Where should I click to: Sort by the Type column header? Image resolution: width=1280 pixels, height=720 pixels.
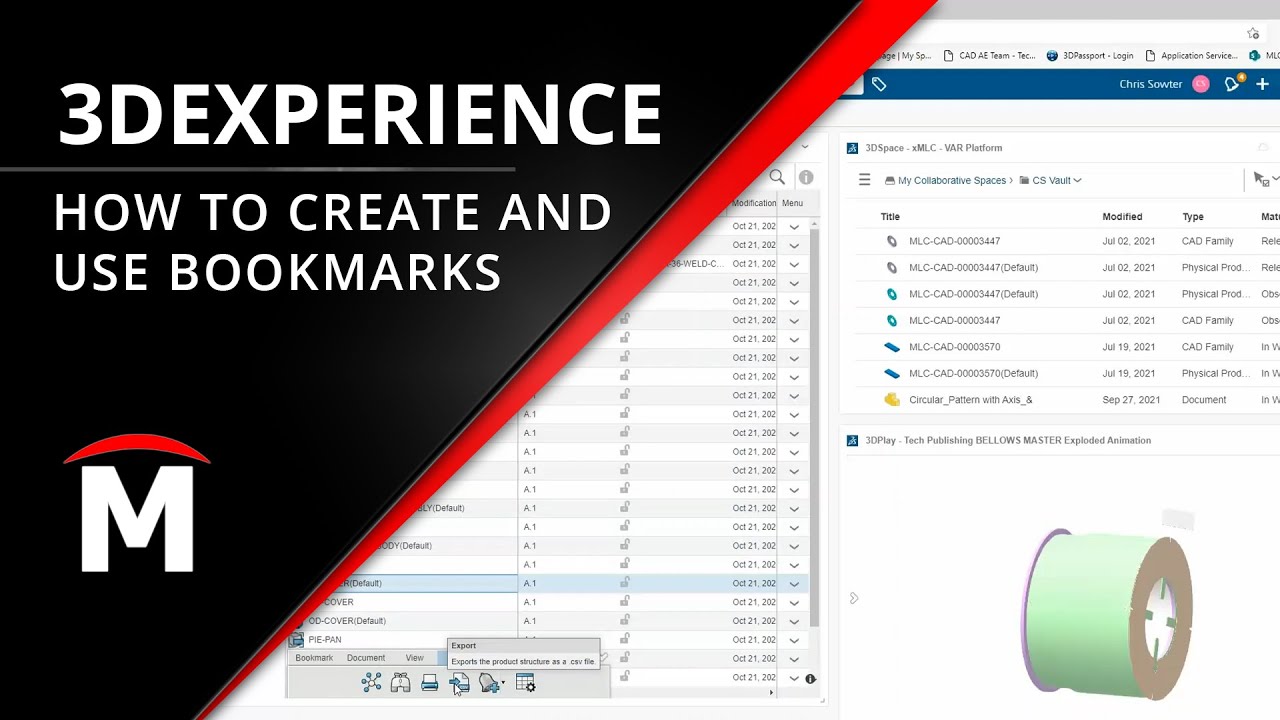(x=1192, y=216)
